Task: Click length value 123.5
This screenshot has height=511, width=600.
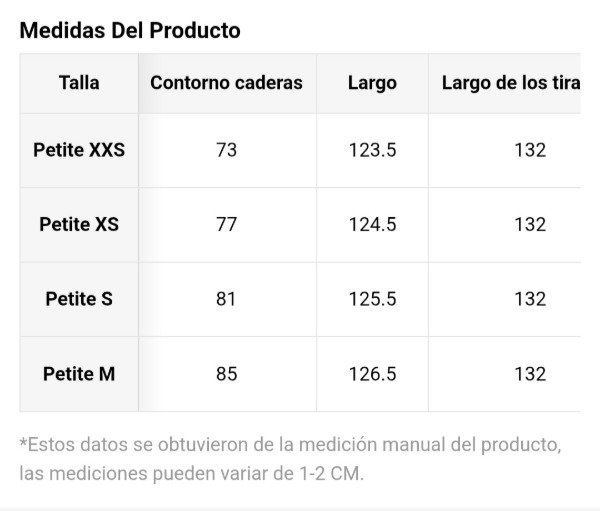Action: pyautogui.click(x=372, y=150)
